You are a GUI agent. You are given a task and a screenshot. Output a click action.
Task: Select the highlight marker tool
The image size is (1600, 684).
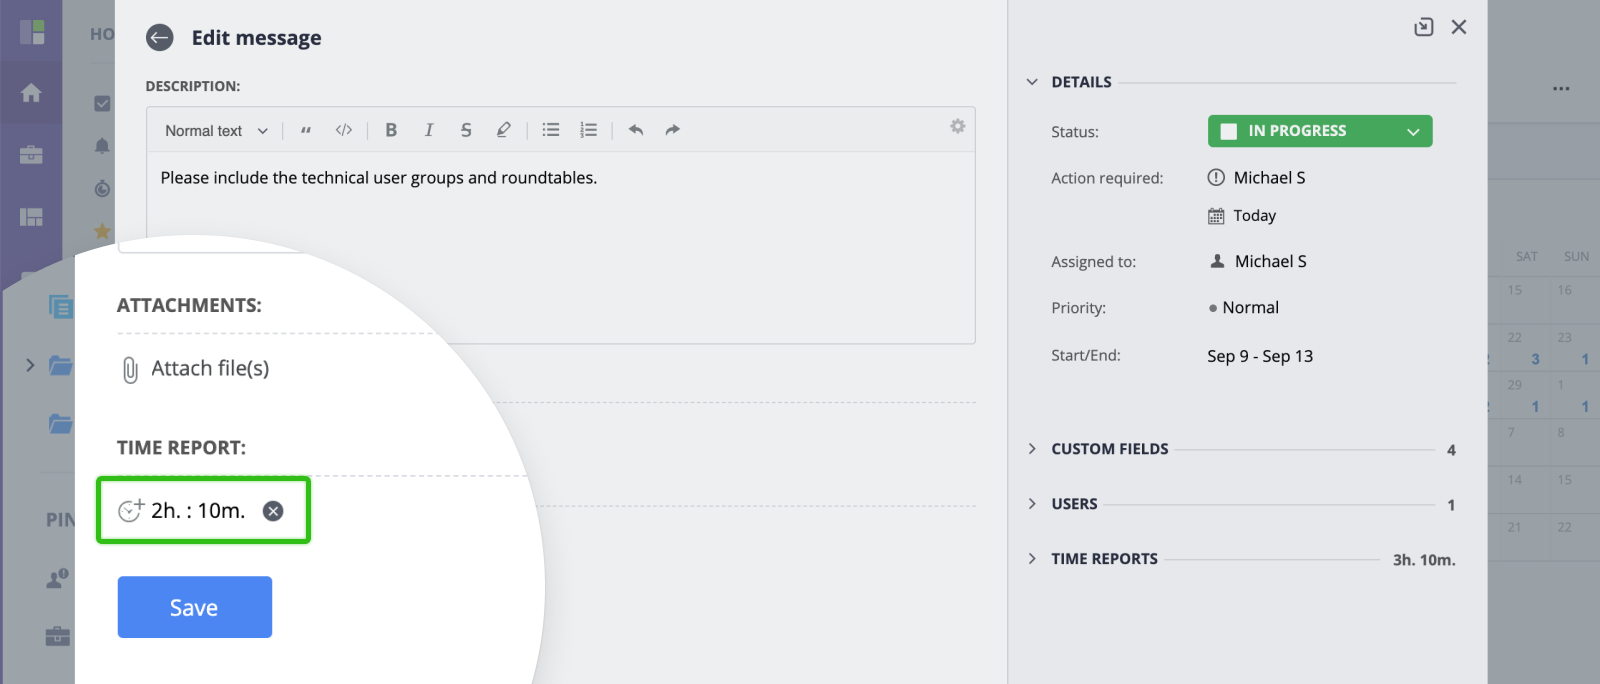pos(504,130)
